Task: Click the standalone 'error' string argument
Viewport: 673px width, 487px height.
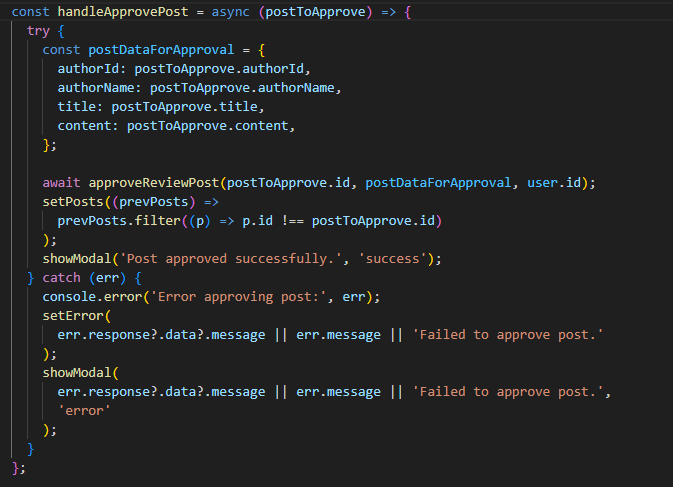Action: coord(84,410)
